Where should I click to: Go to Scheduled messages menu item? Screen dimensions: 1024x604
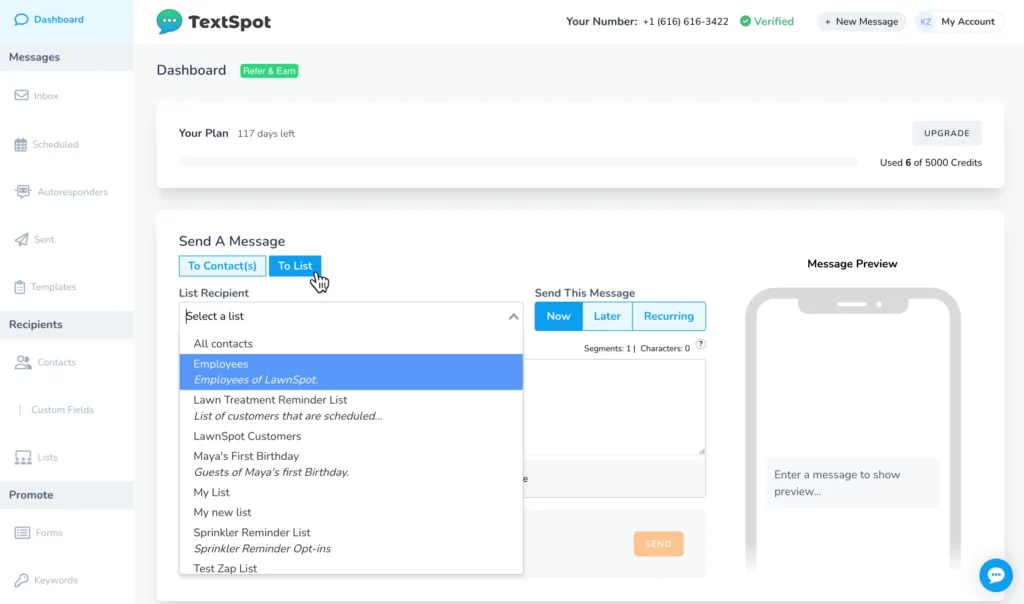55,144
